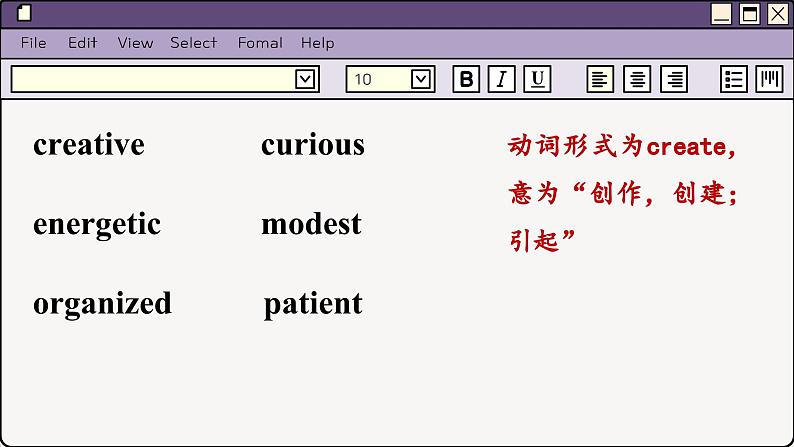Click inside the empty font name field

(150, 80)
